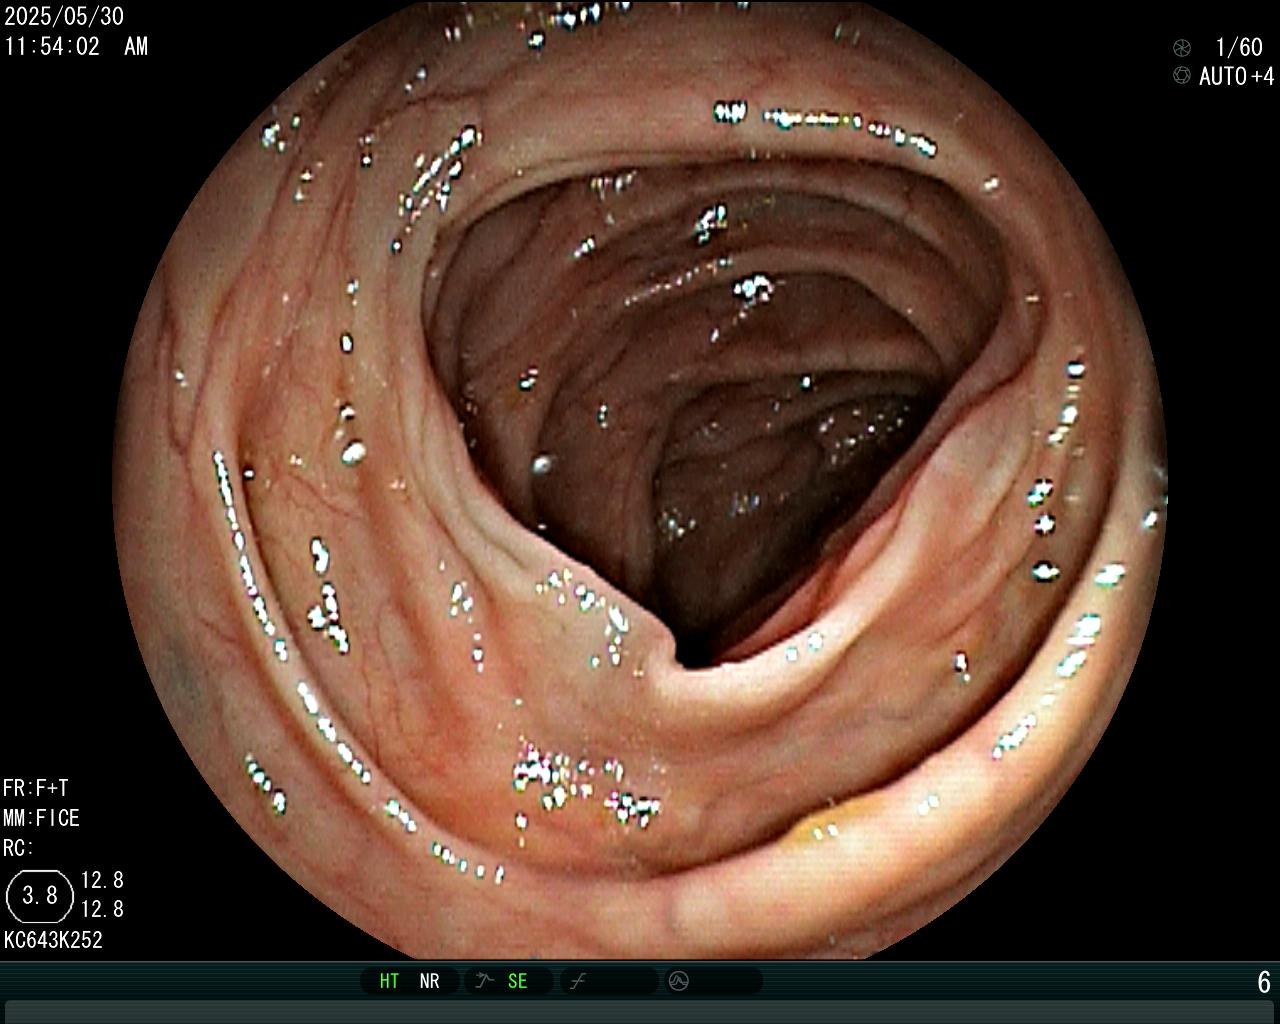Toggle the green HT indicator
Image resolution: width=1280 pixels, height=1024 pixels.
click(x=389, y=981)
